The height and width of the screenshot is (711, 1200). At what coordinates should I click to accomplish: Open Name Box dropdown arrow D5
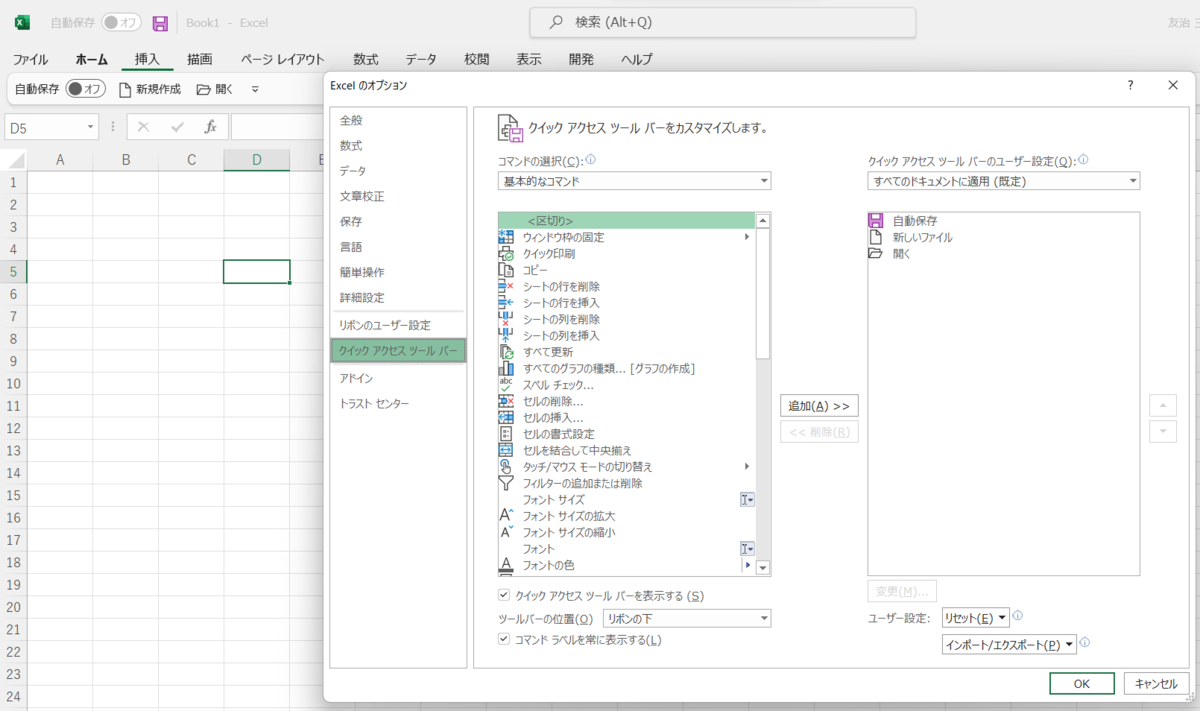point(91,127)
